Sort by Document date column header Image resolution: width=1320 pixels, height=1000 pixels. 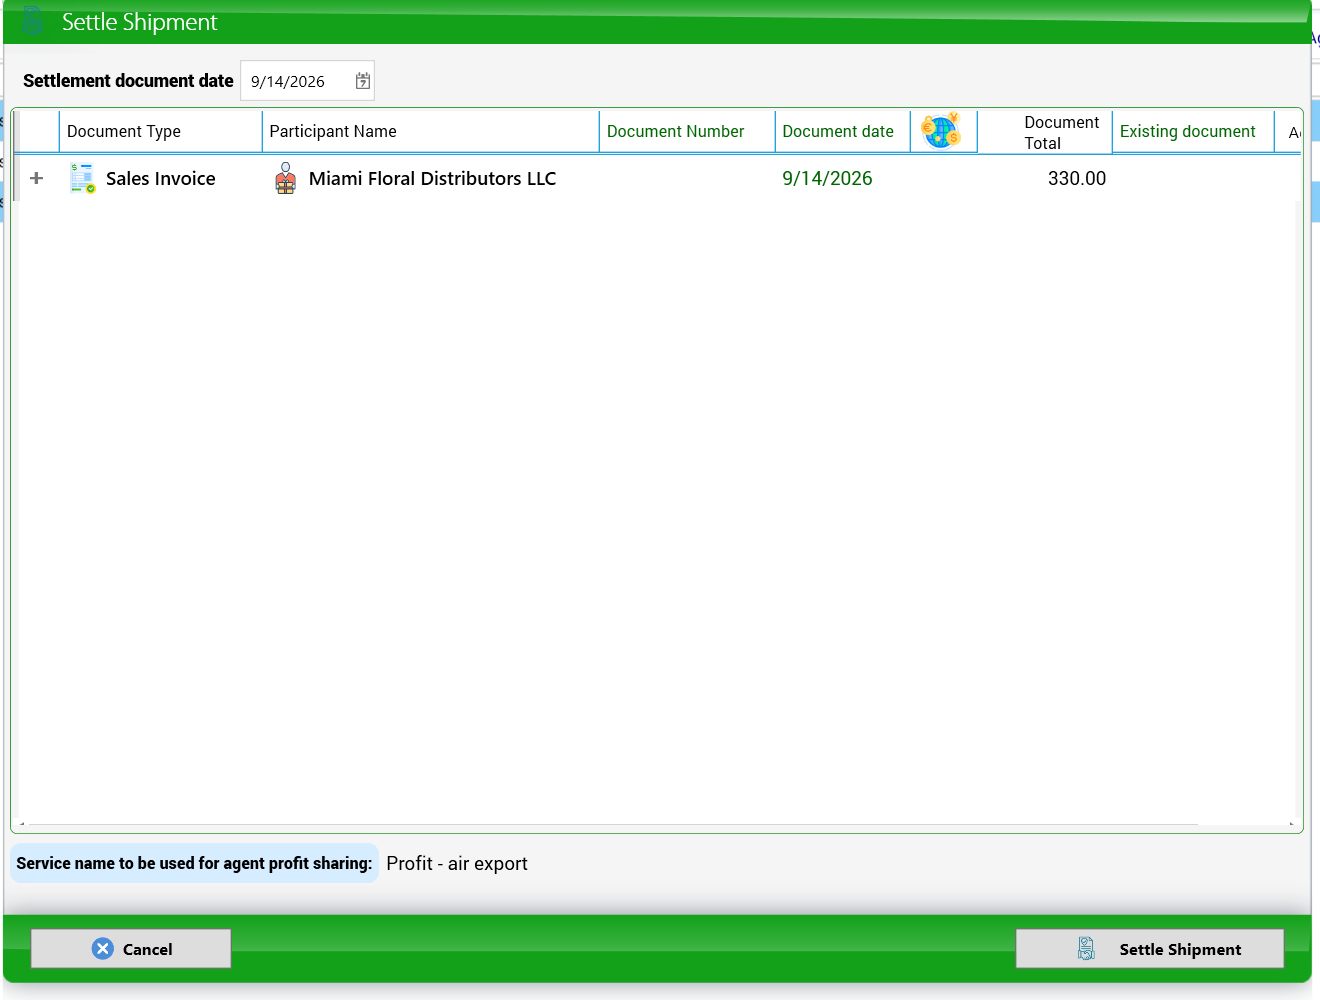842,131
